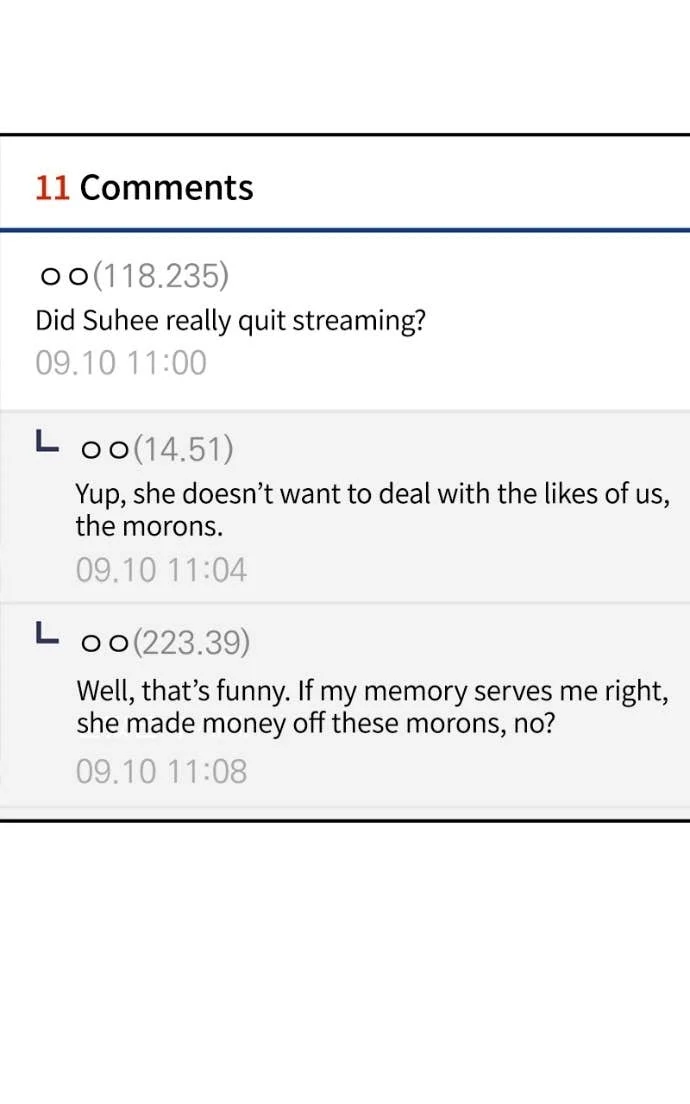Viewport: 690px width, 1104px height.
Task: Click the nickname circles before (223.39)
Action: coord(104,644)
